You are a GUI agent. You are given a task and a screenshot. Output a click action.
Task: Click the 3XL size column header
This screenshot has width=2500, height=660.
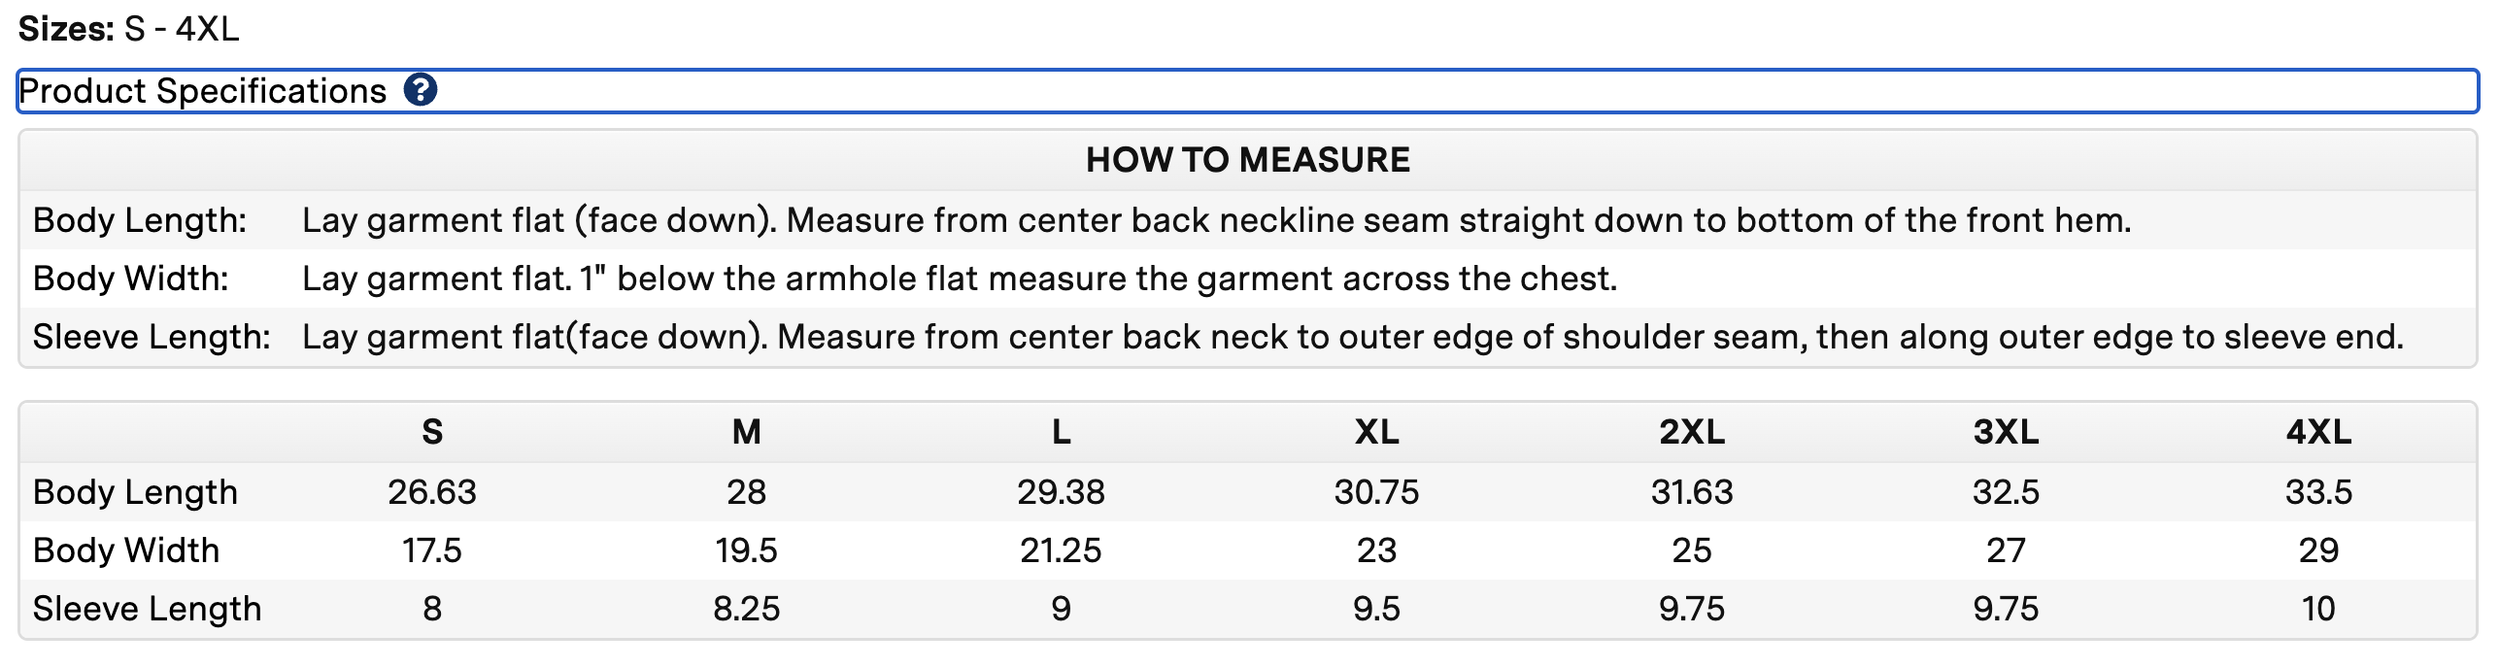pos(2006,432)
